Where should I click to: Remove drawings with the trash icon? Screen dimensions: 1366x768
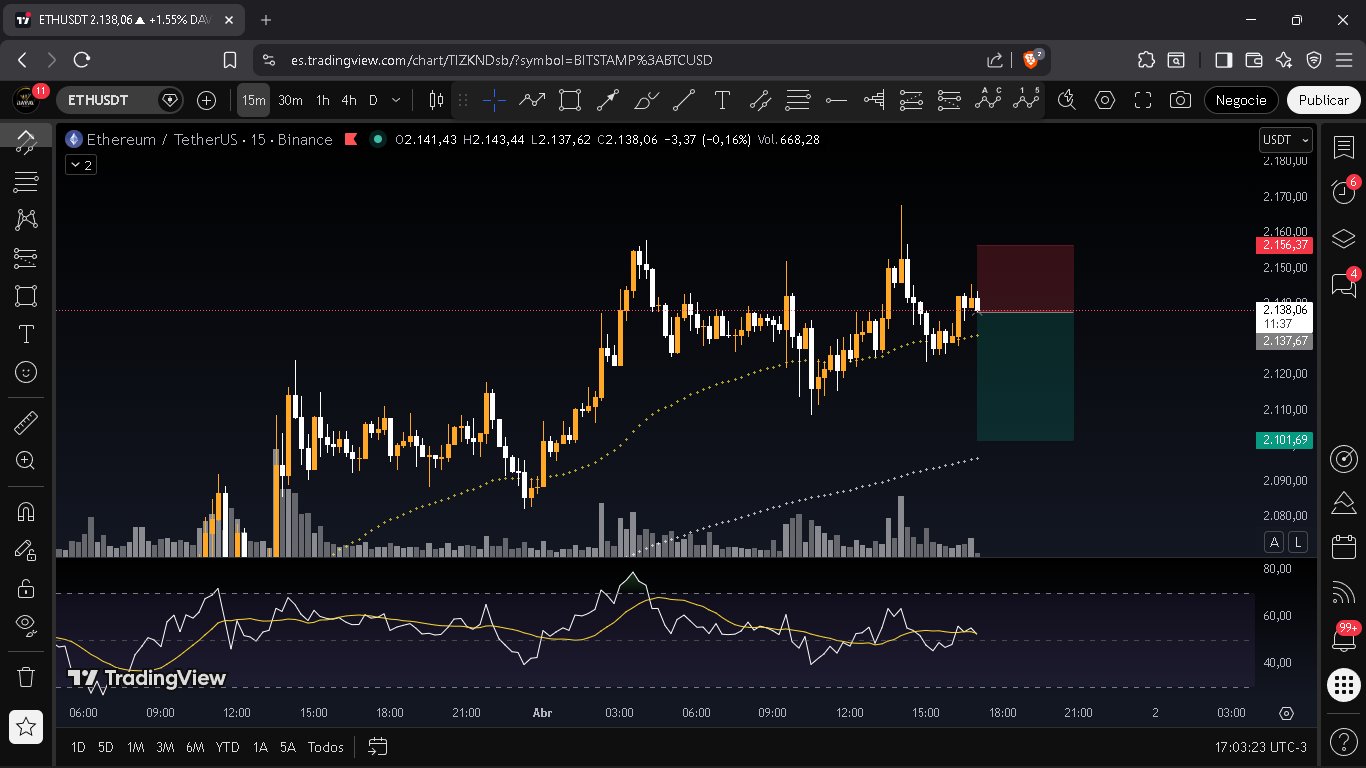click(26, 677)
